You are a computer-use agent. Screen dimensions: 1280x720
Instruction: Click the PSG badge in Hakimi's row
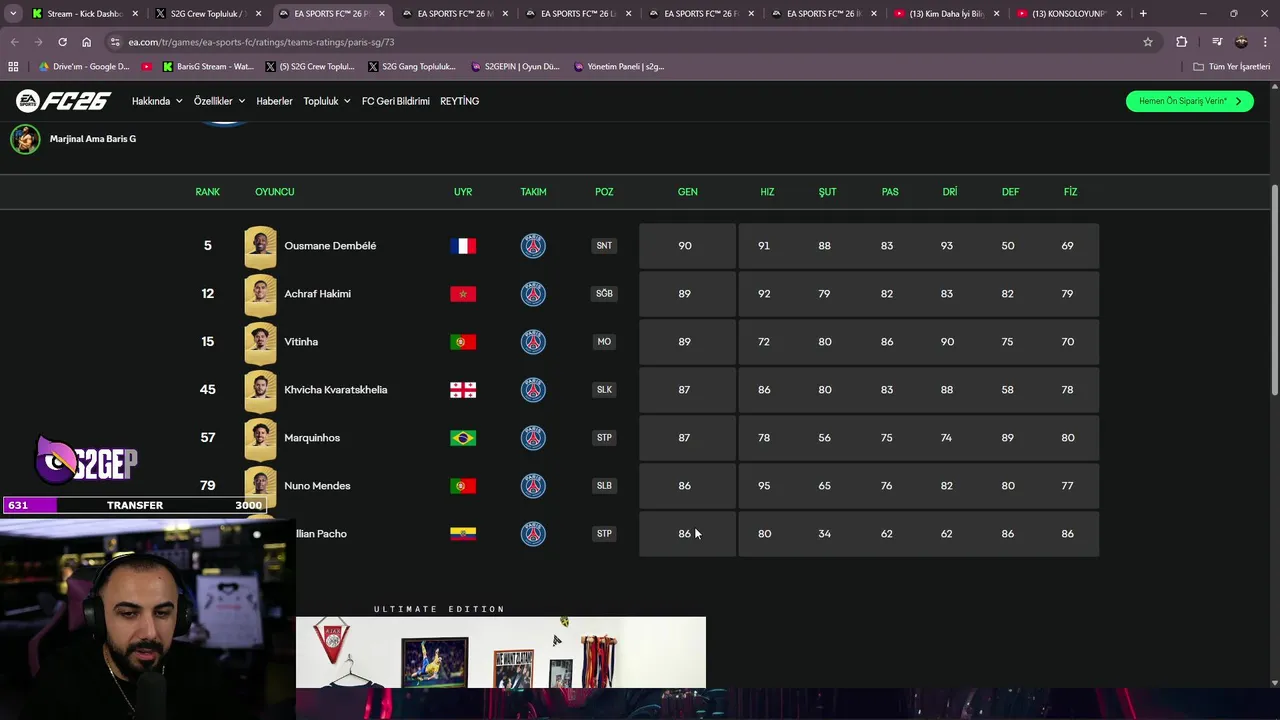tap(533, 294)
